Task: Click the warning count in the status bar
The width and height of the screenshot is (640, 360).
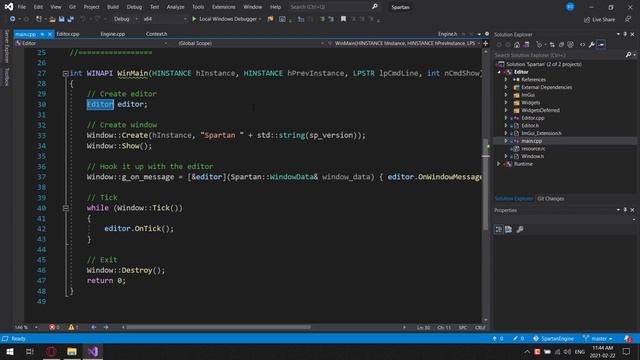Action: 73,327
